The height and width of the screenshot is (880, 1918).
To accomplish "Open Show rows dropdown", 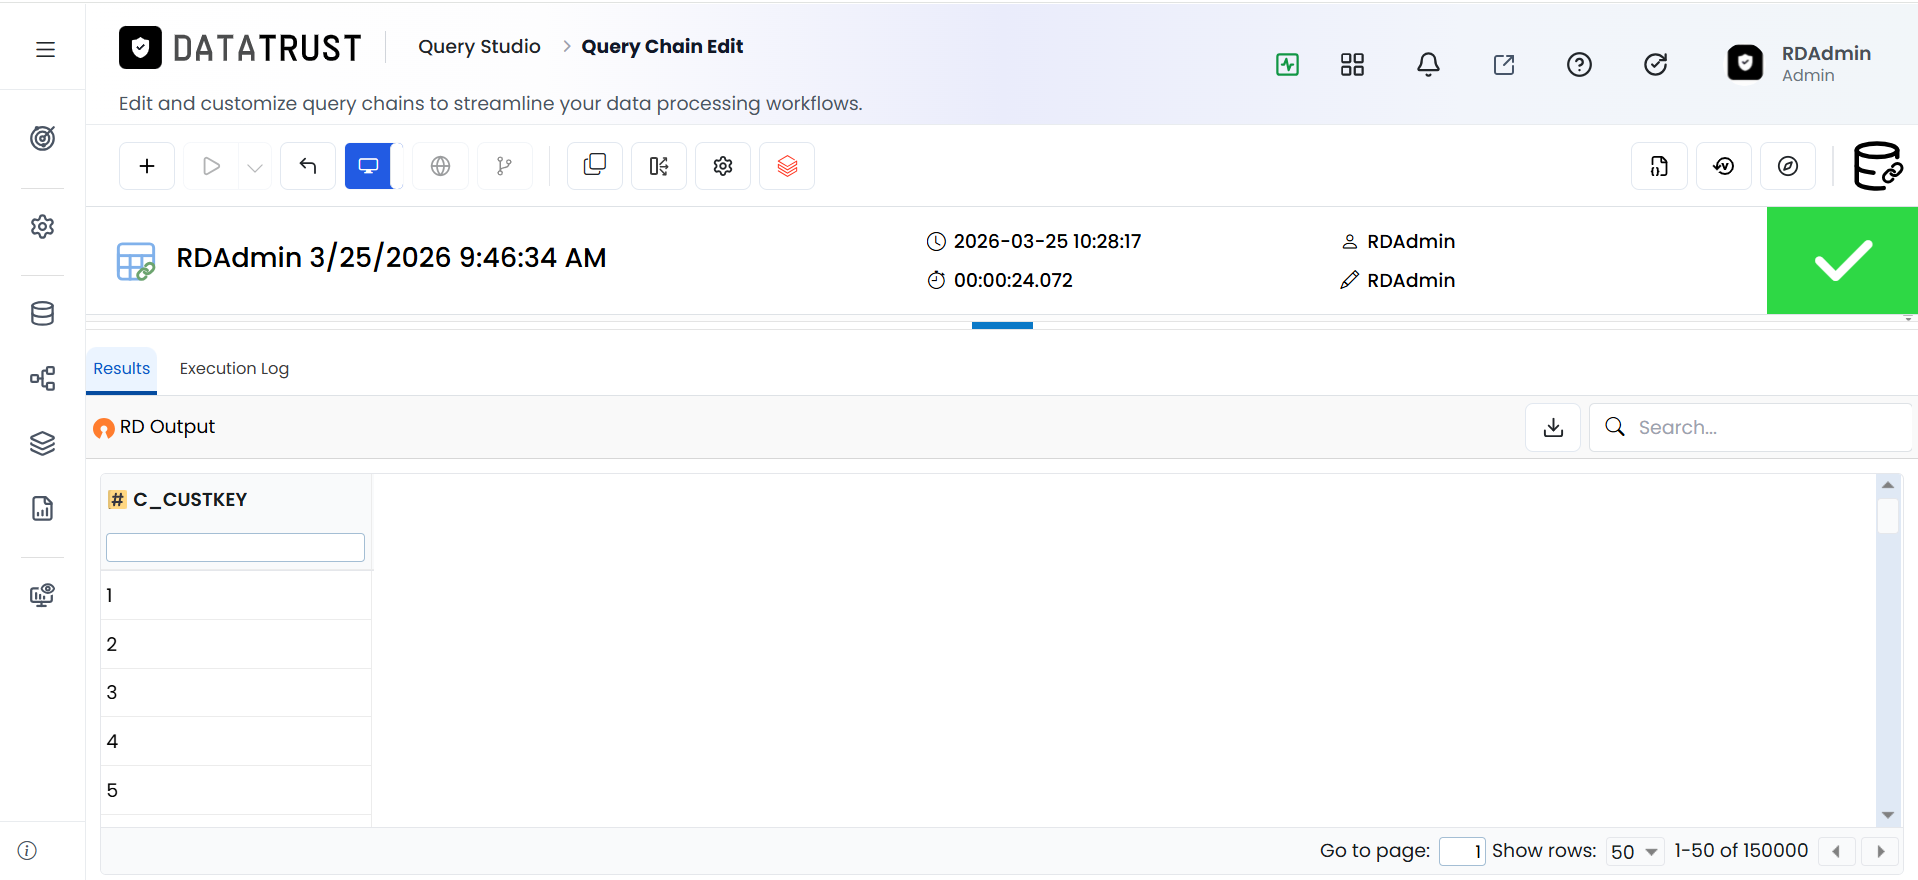I will point(1635,852).
